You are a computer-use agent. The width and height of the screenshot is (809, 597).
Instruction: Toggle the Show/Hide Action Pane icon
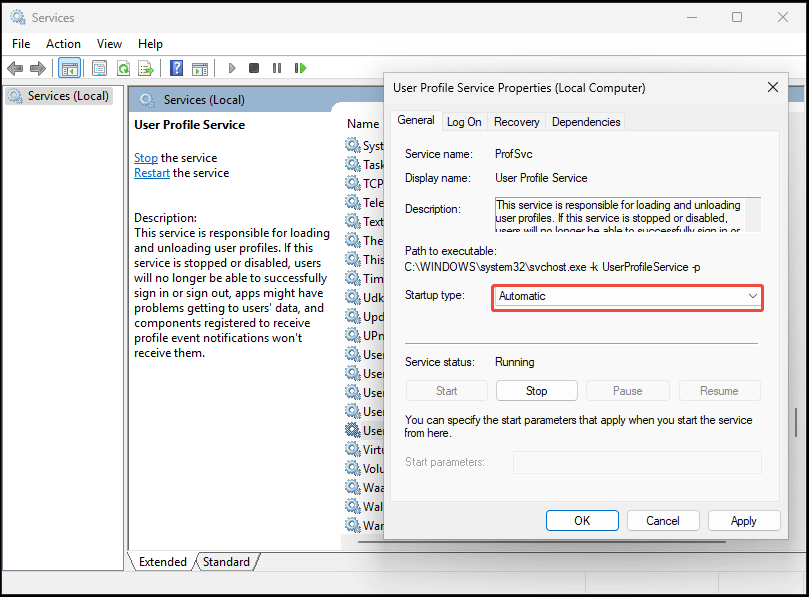pyautogui.click(x=200, y=68)
